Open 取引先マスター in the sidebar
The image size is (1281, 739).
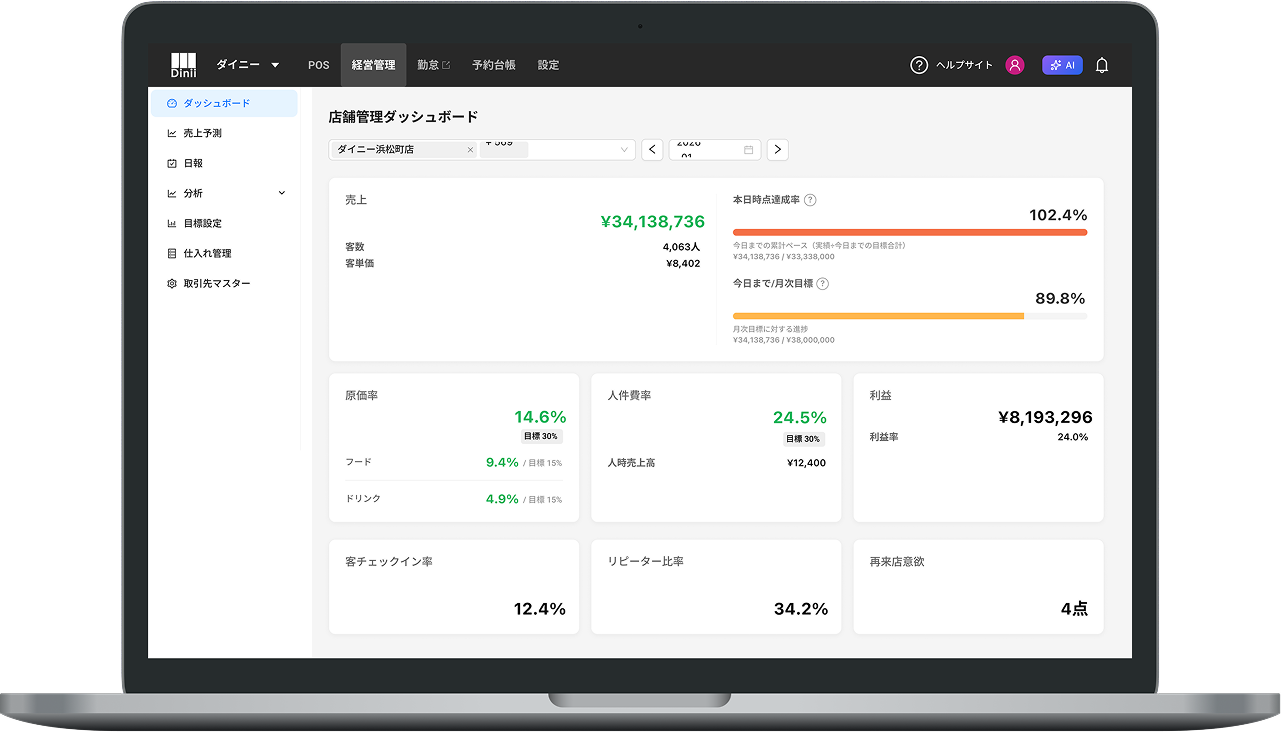216,284
